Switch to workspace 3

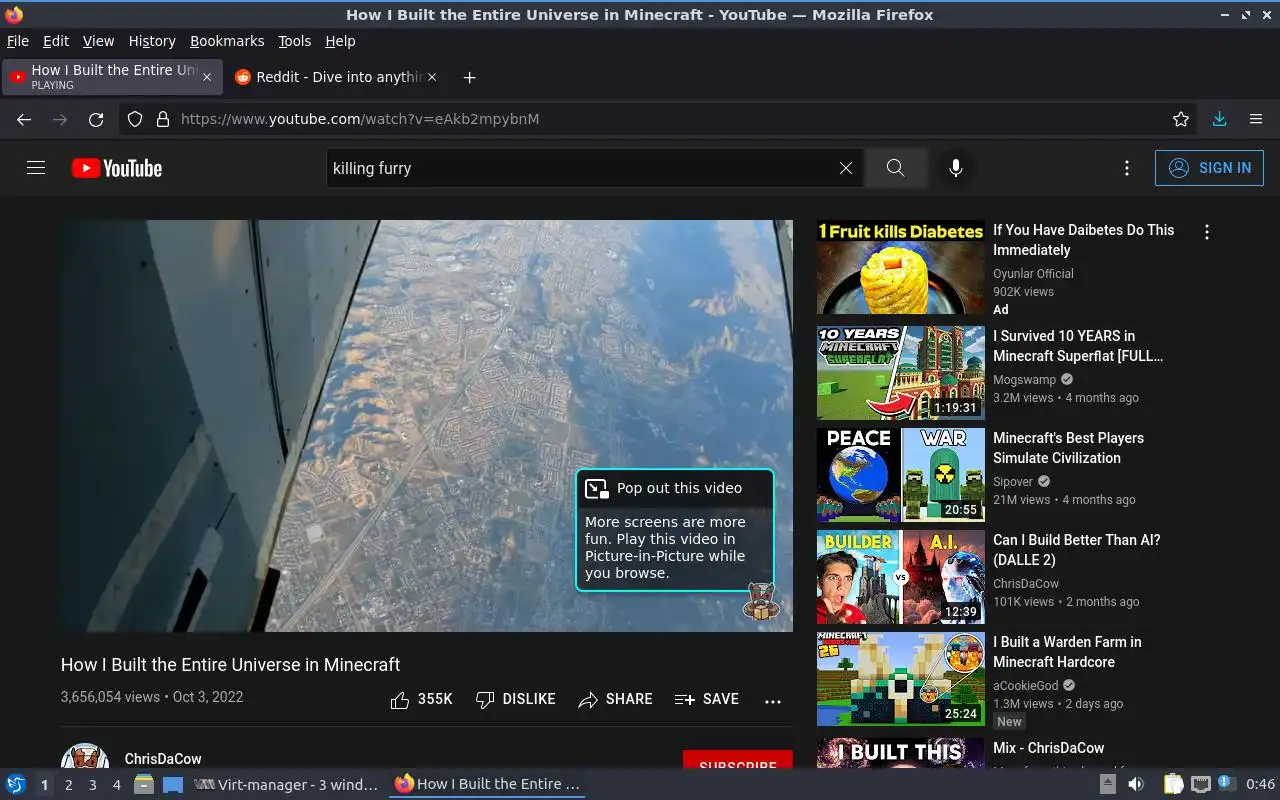(92, 785)
